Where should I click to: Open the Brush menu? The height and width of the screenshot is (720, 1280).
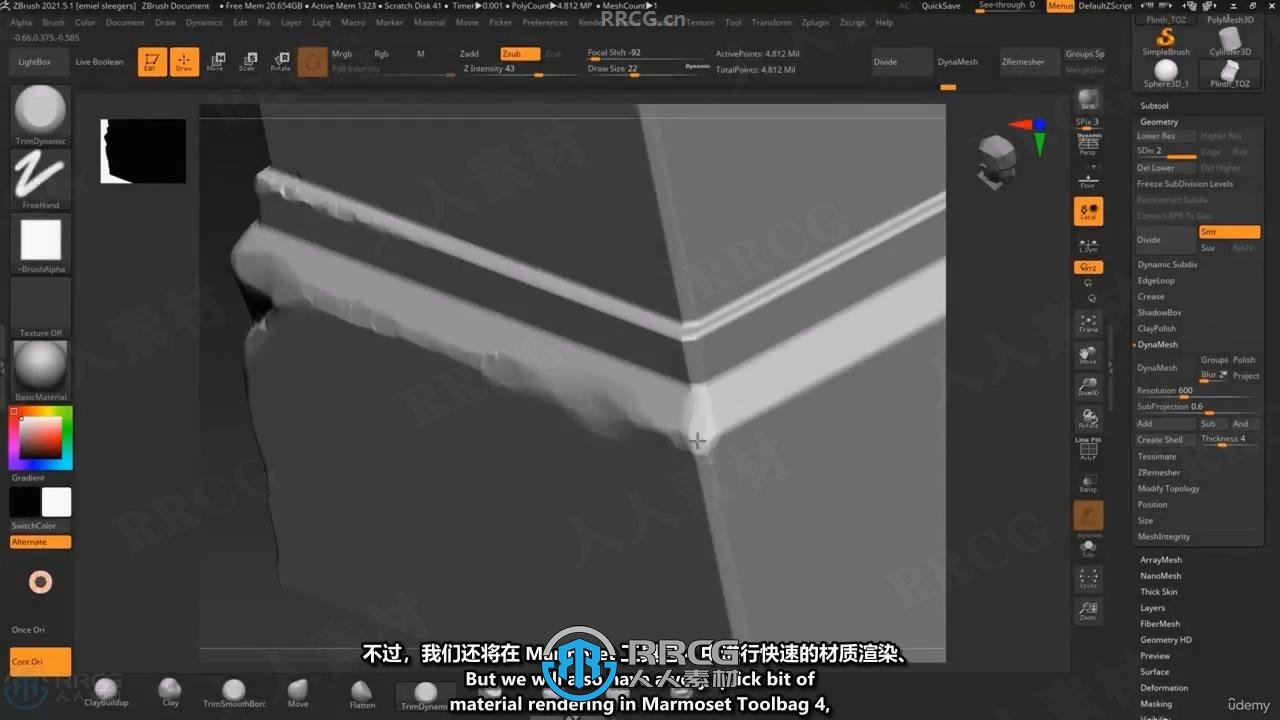coord(53,22)
